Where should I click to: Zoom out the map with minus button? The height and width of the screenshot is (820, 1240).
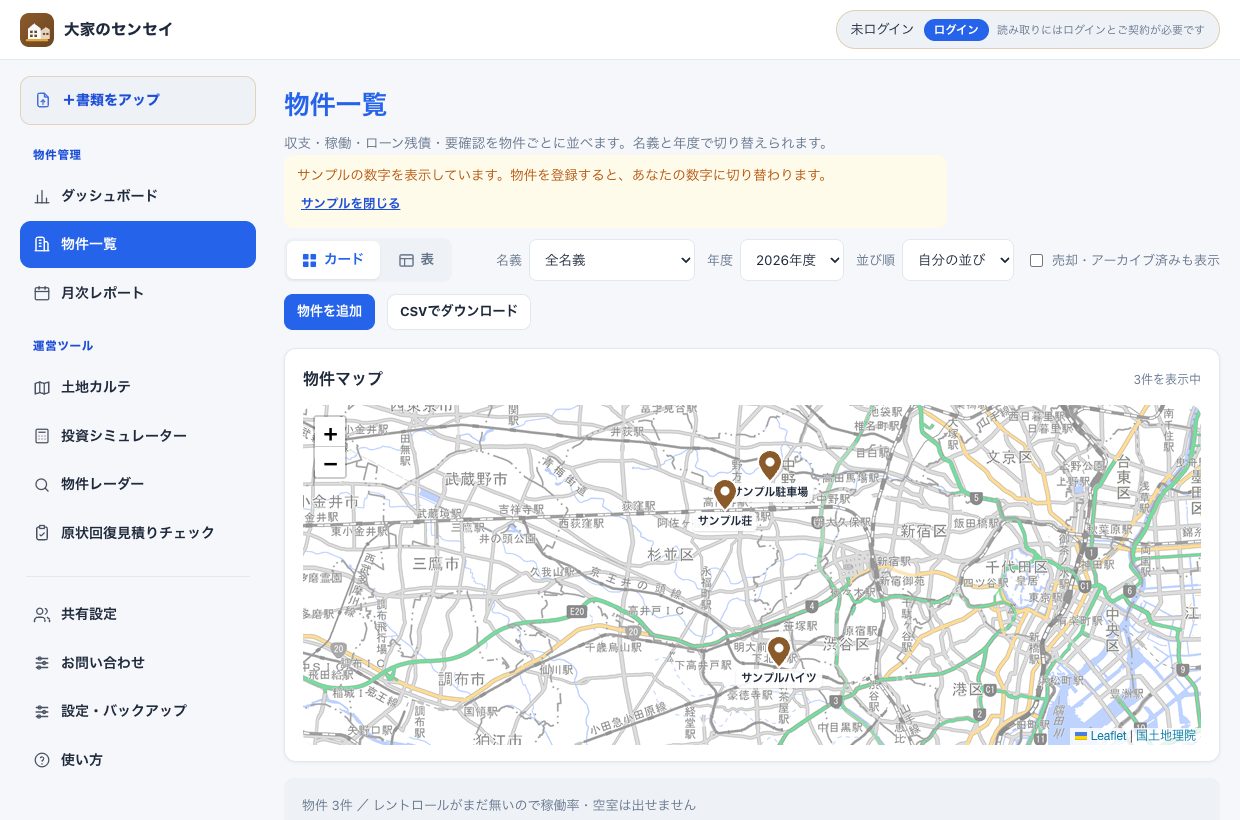point(330,464)
